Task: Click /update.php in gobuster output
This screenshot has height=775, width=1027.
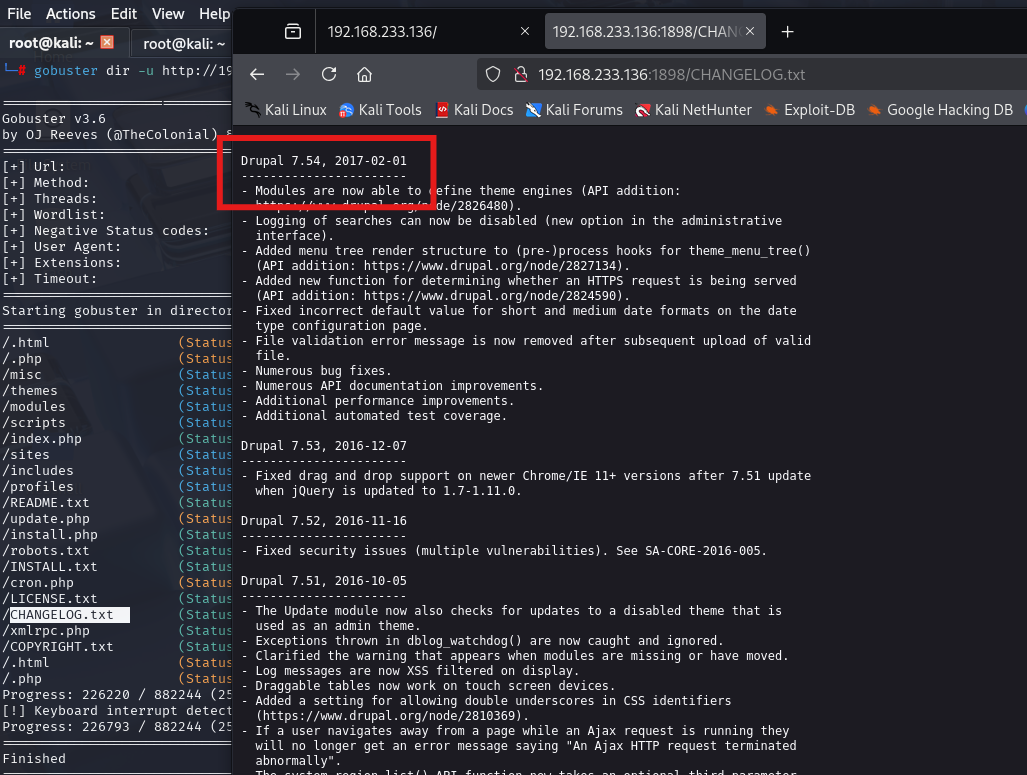Action: coord(46,518)
